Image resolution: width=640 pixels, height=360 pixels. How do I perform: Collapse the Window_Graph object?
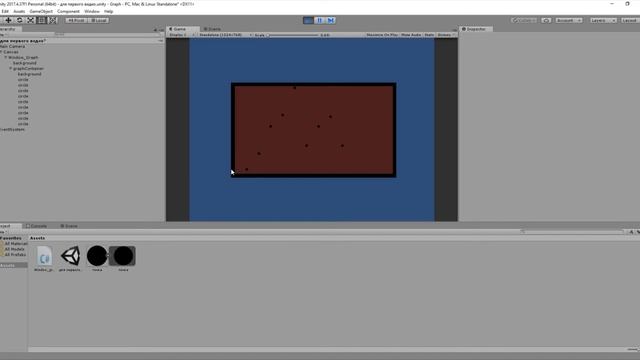point(6,58)
